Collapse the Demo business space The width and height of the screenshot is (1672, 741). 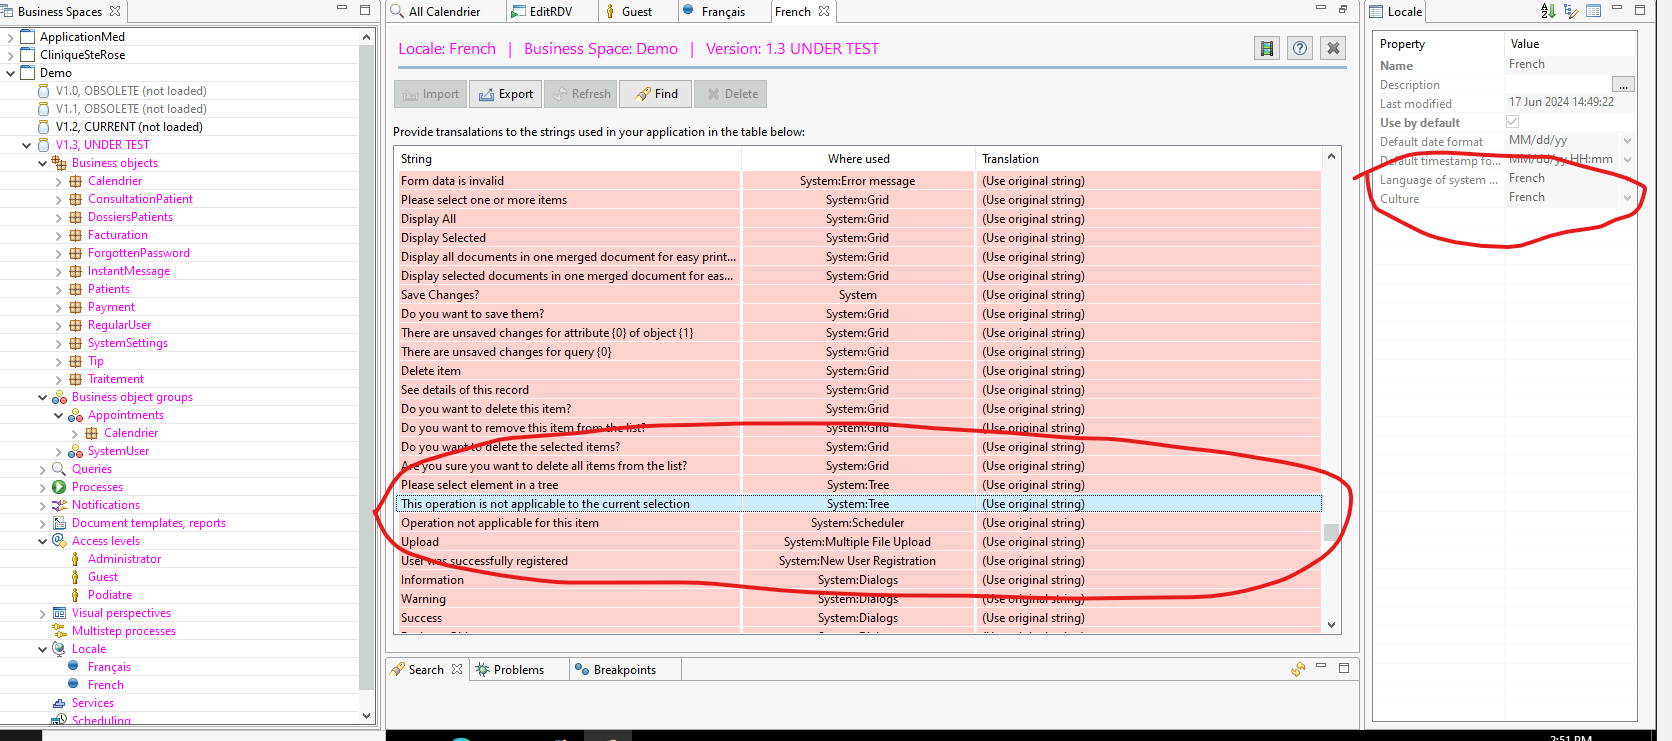coord(11,73)
